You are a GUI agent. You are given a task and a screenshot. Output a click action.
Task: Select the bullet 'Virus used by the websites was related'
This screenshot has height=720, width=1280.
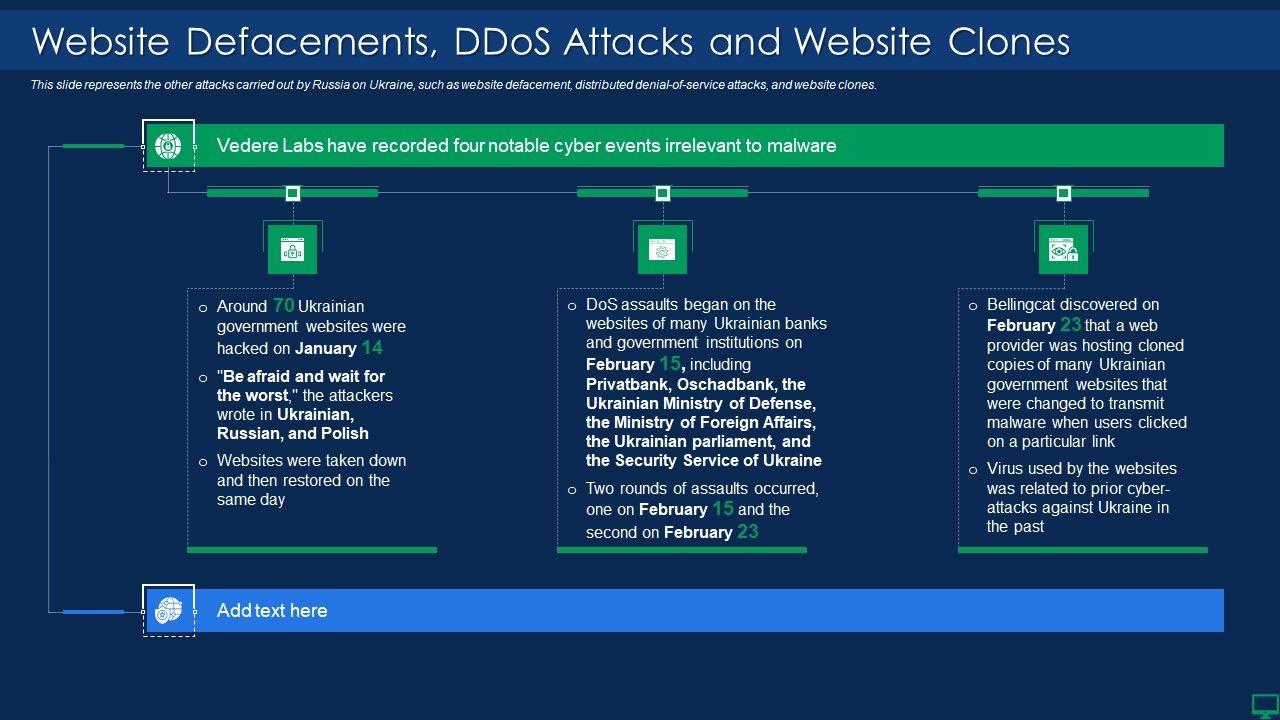1073,497
